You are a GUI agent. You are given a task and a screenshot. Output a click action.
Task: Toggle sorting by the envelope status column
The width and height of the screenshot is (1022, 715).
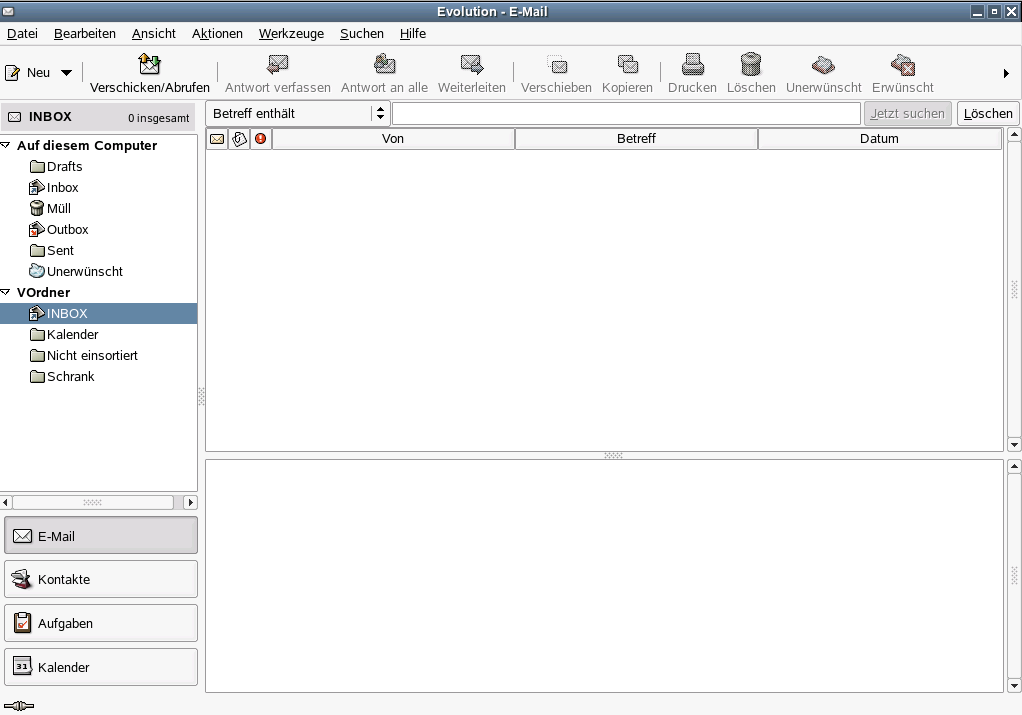216,138
